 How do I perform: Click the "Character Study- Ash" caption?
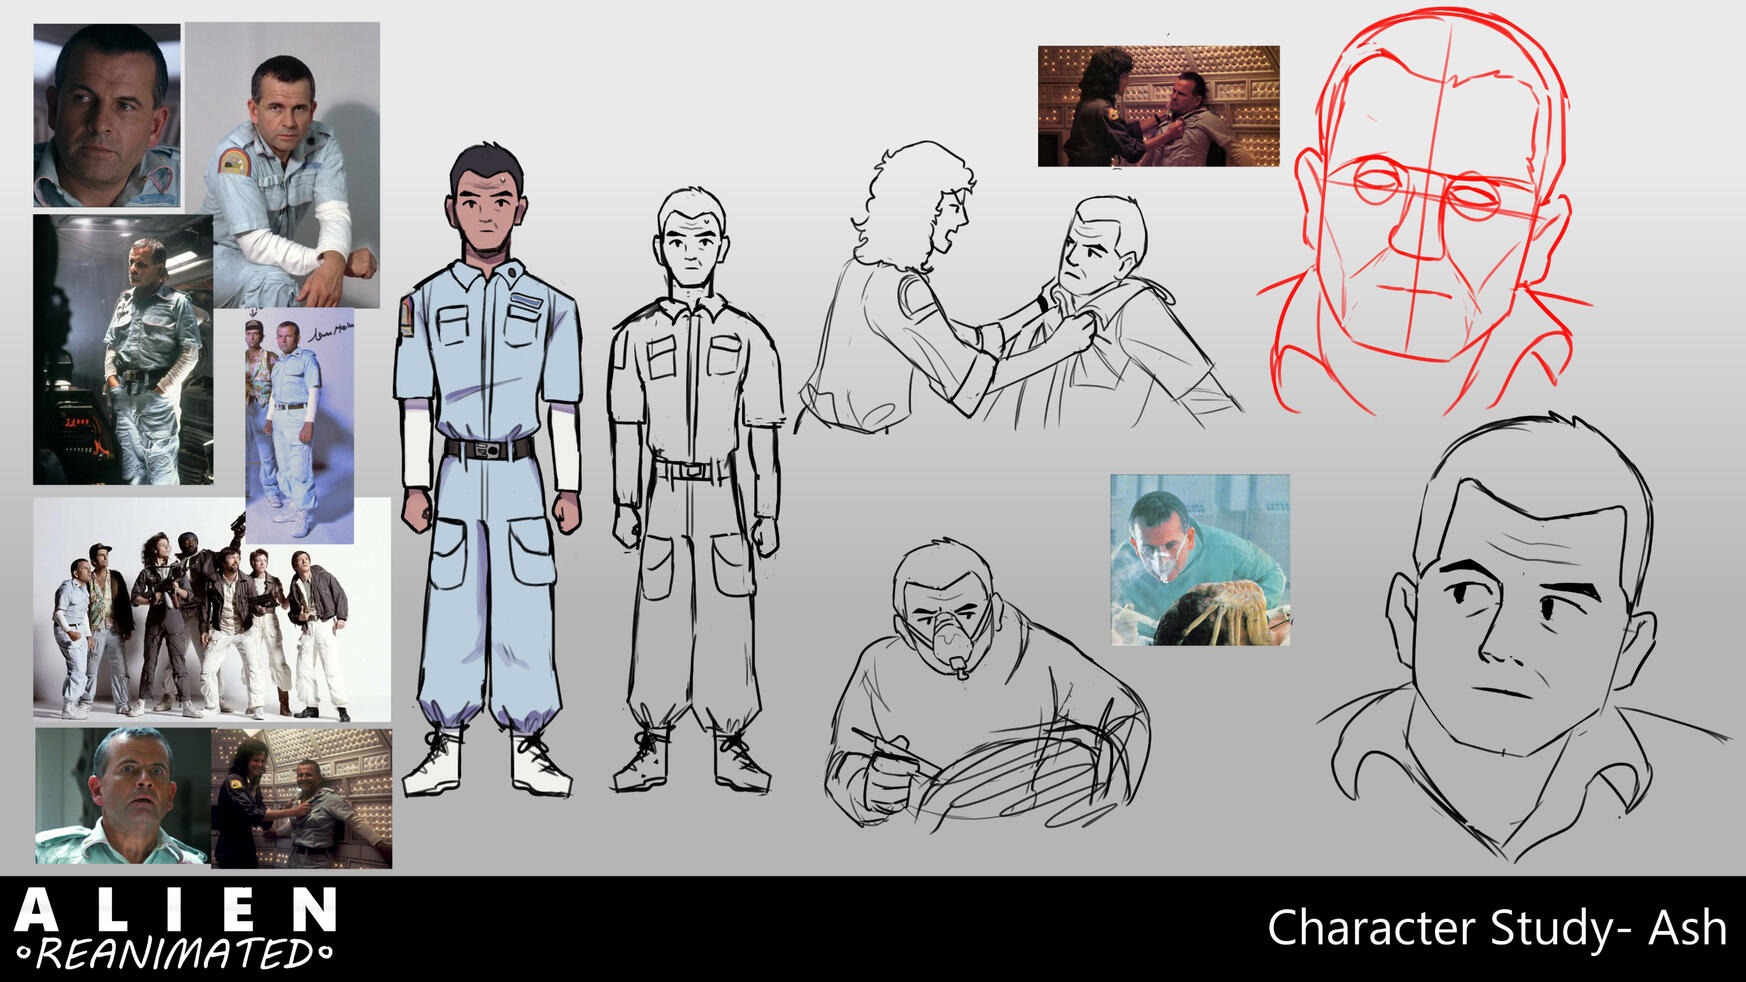point(1496,928)
